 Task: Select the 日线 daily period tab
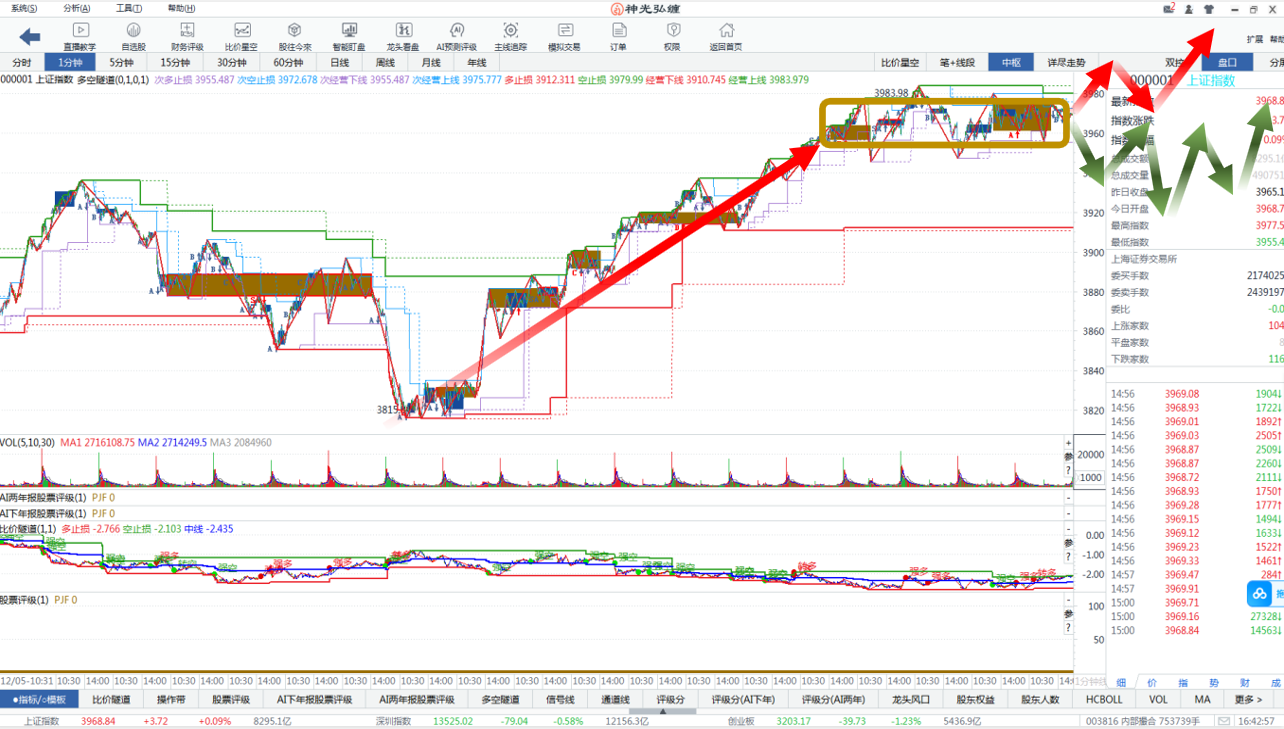[x=340, y=62]
